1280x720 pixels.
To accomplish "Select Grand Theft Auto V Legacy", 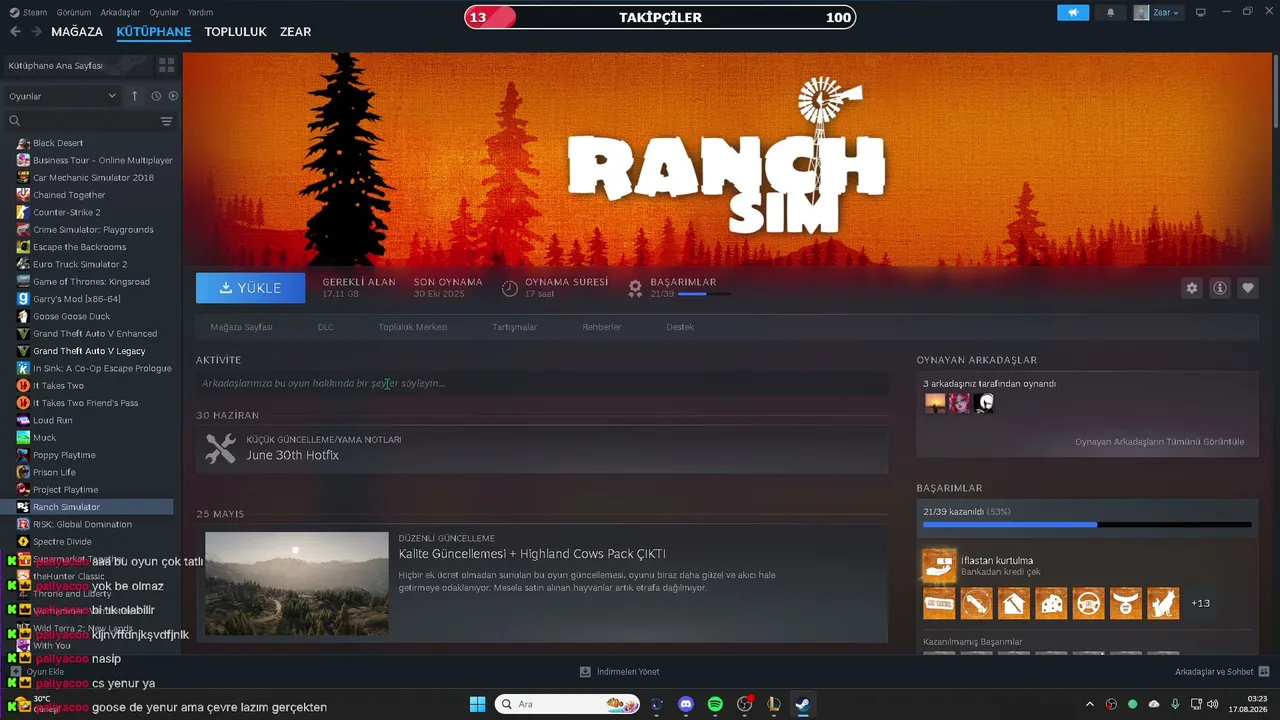I will click(88, 351).
